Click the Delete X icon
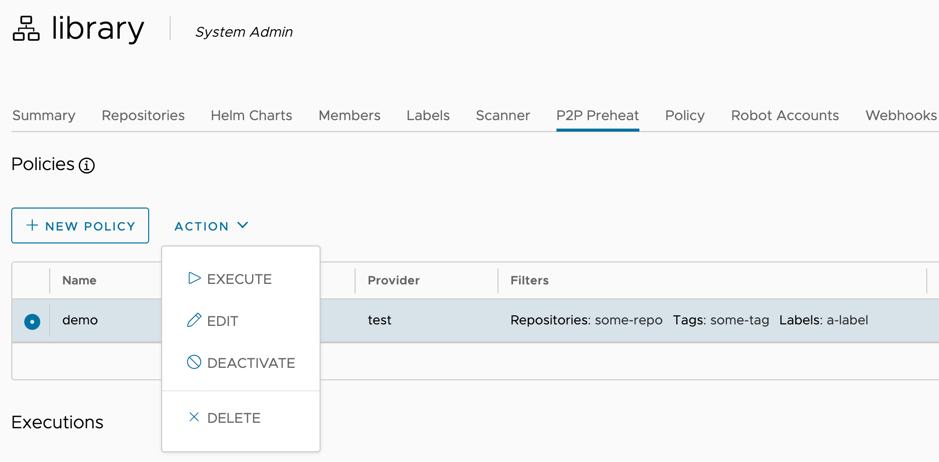Viewport: 939px width, 462px height. coord(194,418)
